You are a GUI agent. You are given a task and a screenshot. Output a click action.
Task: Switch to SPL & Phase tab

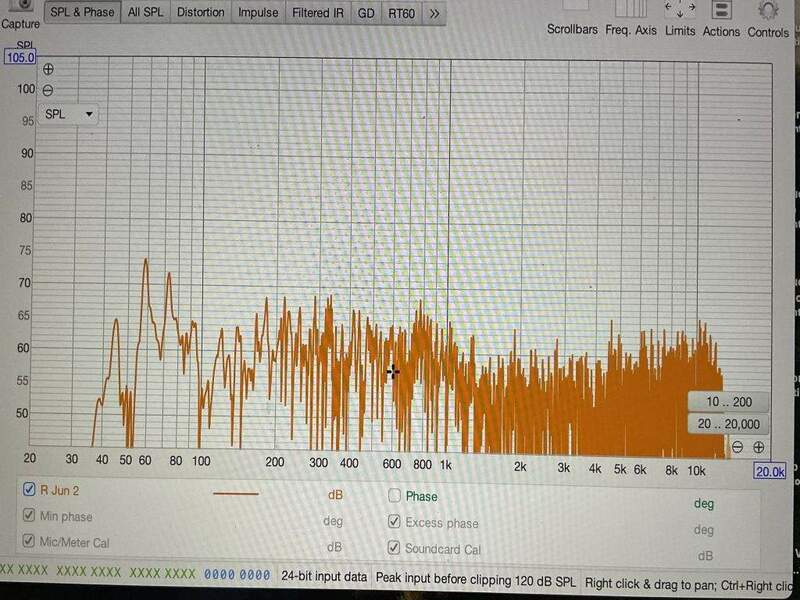pyautogui.click(x=82, y=12)
